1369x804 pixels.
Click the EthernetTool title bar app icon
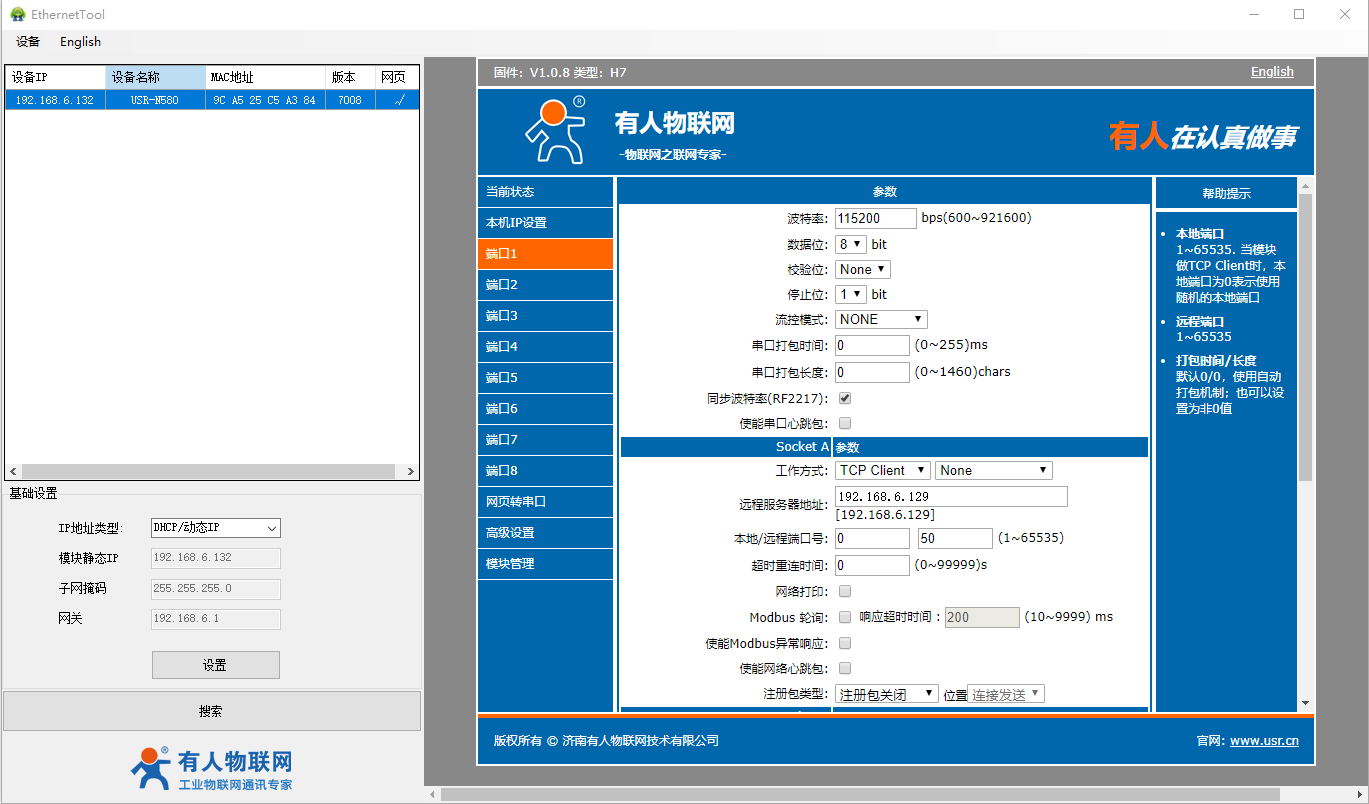point(17,14)
